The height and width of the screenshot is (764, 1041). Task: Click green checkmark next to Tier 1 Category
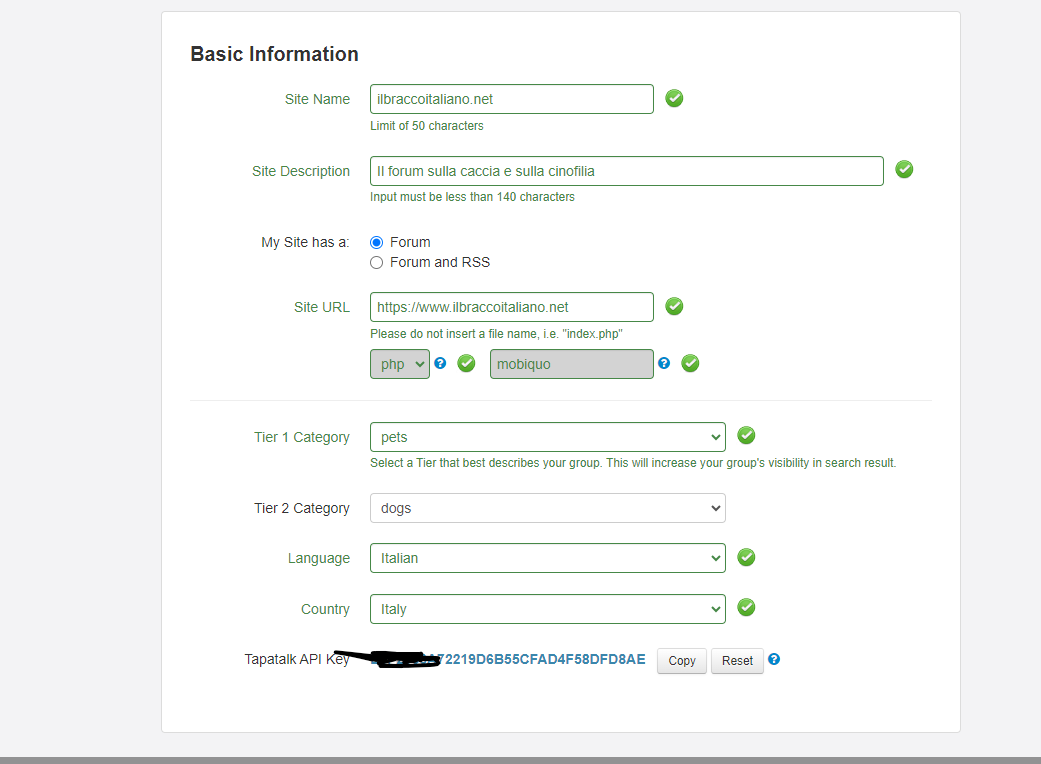(x=746, y=436)
